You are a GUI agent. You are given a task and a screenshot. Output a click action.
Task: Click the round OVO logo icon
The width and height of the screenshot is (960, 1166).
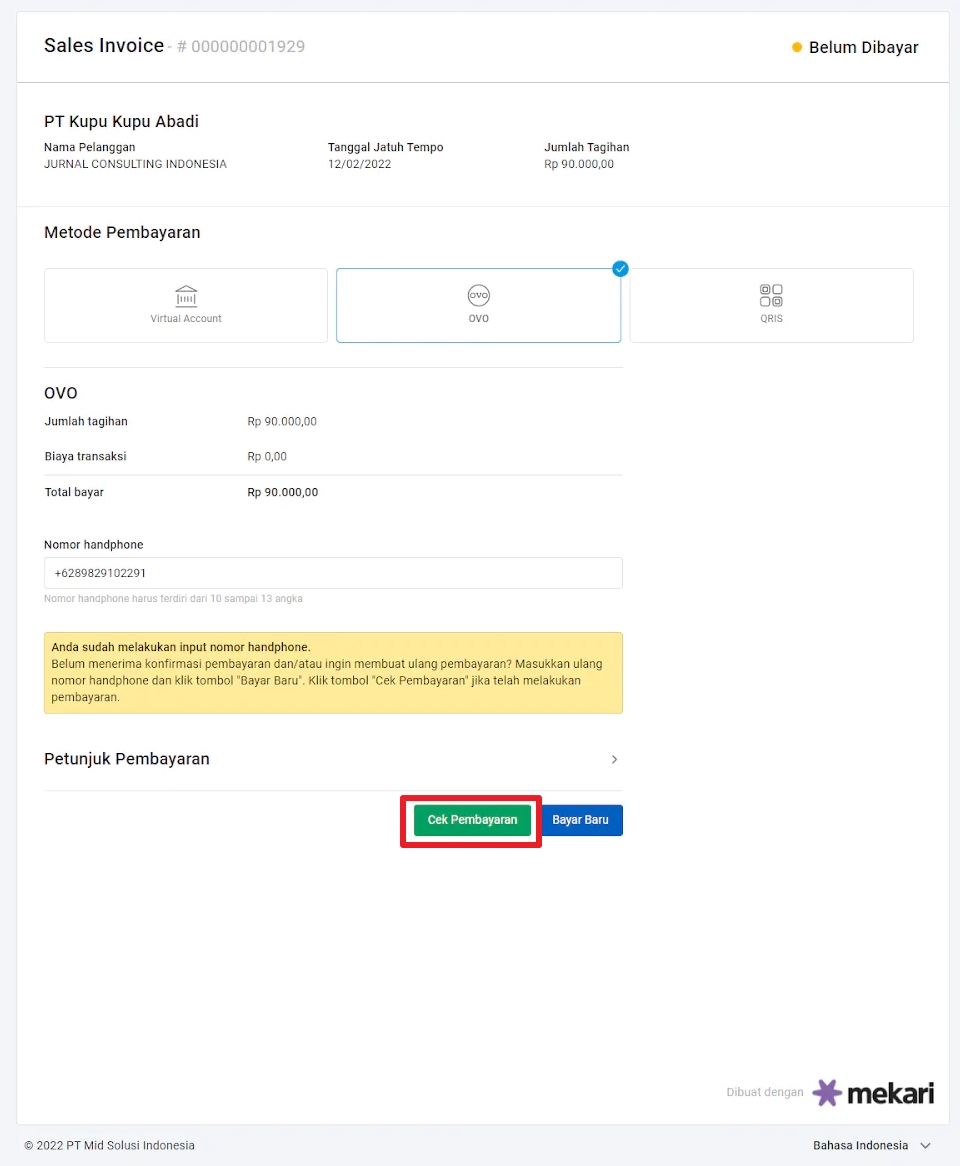coord(479,295)
